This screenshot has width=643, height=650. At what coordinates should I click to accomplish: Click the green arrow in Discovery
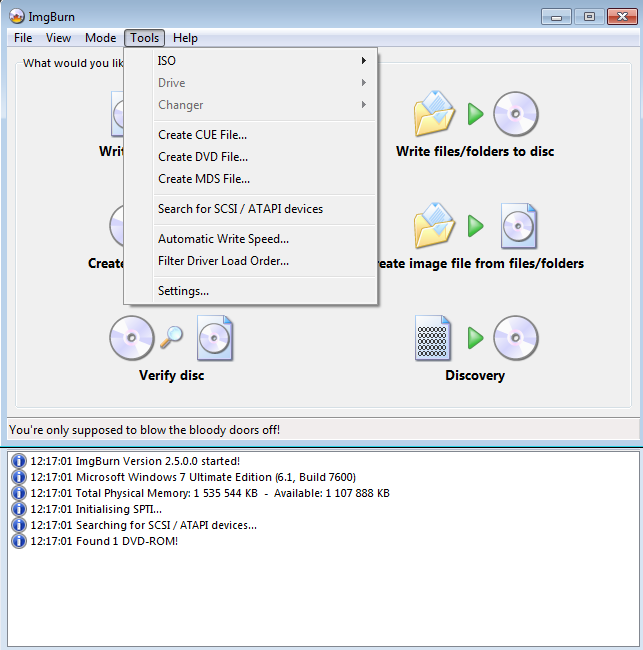[x=476, y=338]
